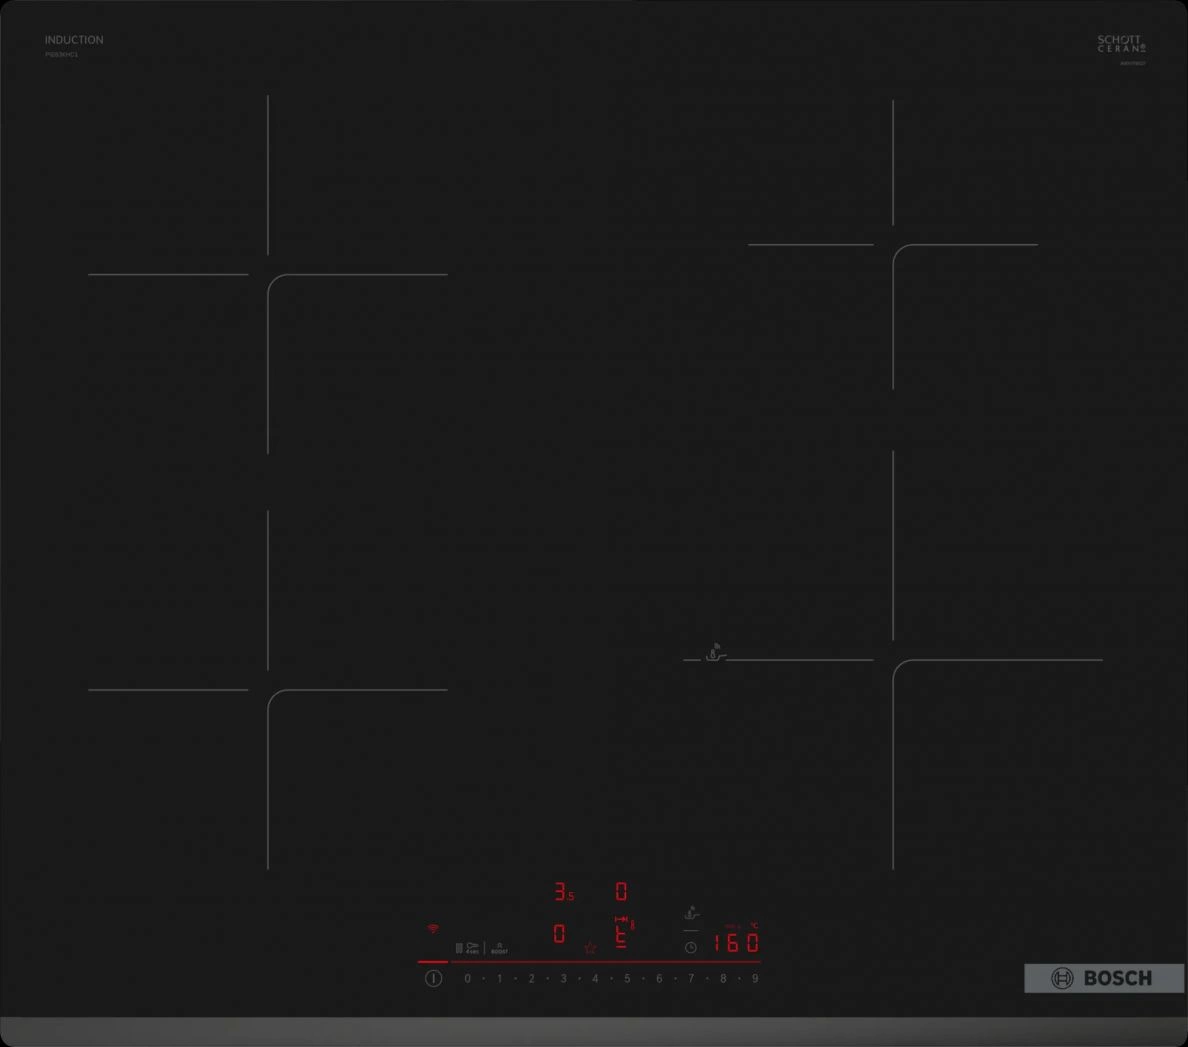Image resolution: width=1188 pixels, height=1047 pixels.
Task: Tap the 160 °C temperature display
Action: [x=736, y=943]
